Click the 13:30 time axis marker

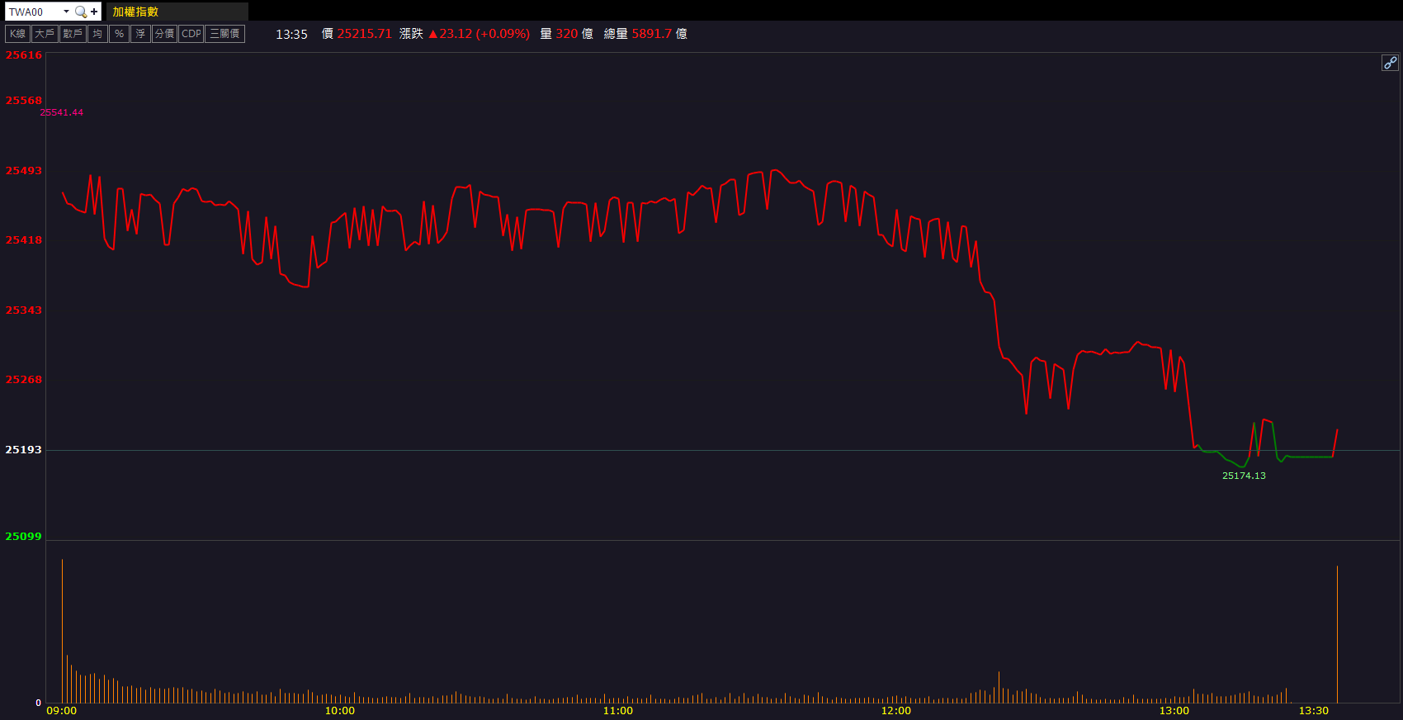[x=1313, y=711]
